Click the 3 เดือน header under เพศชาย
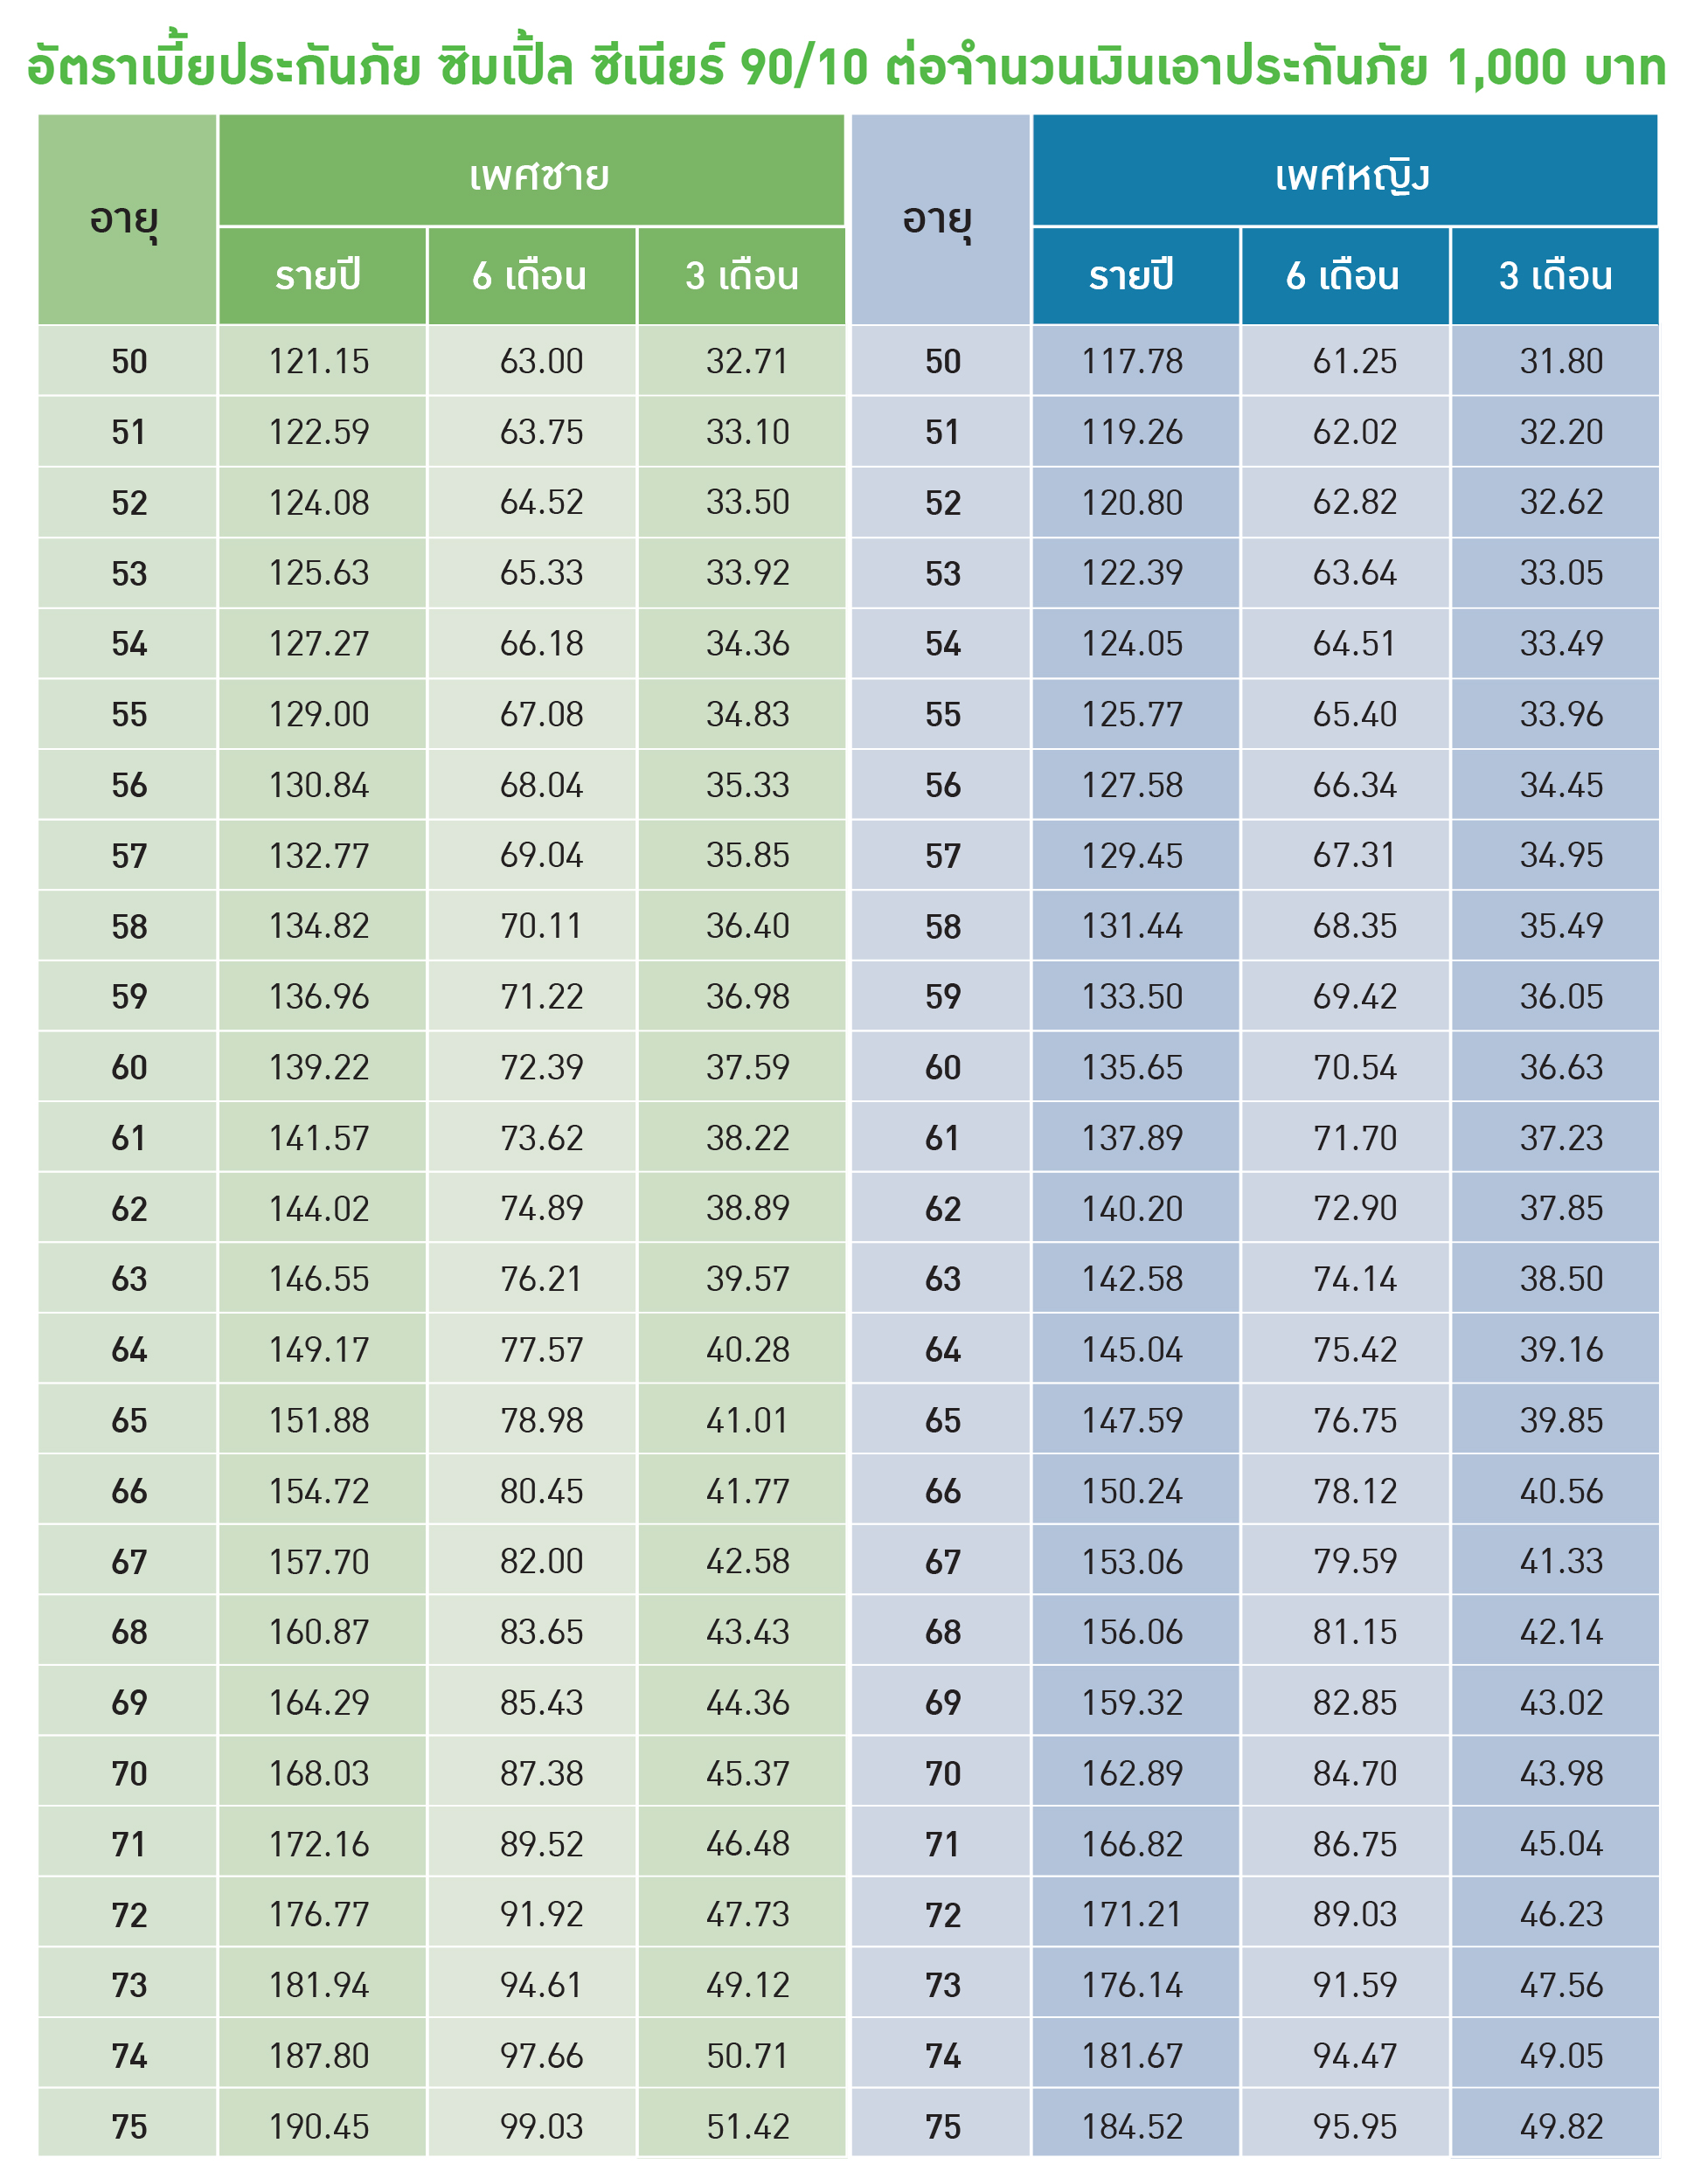This screenshot has width=1708, height=2178. (741, 276)
